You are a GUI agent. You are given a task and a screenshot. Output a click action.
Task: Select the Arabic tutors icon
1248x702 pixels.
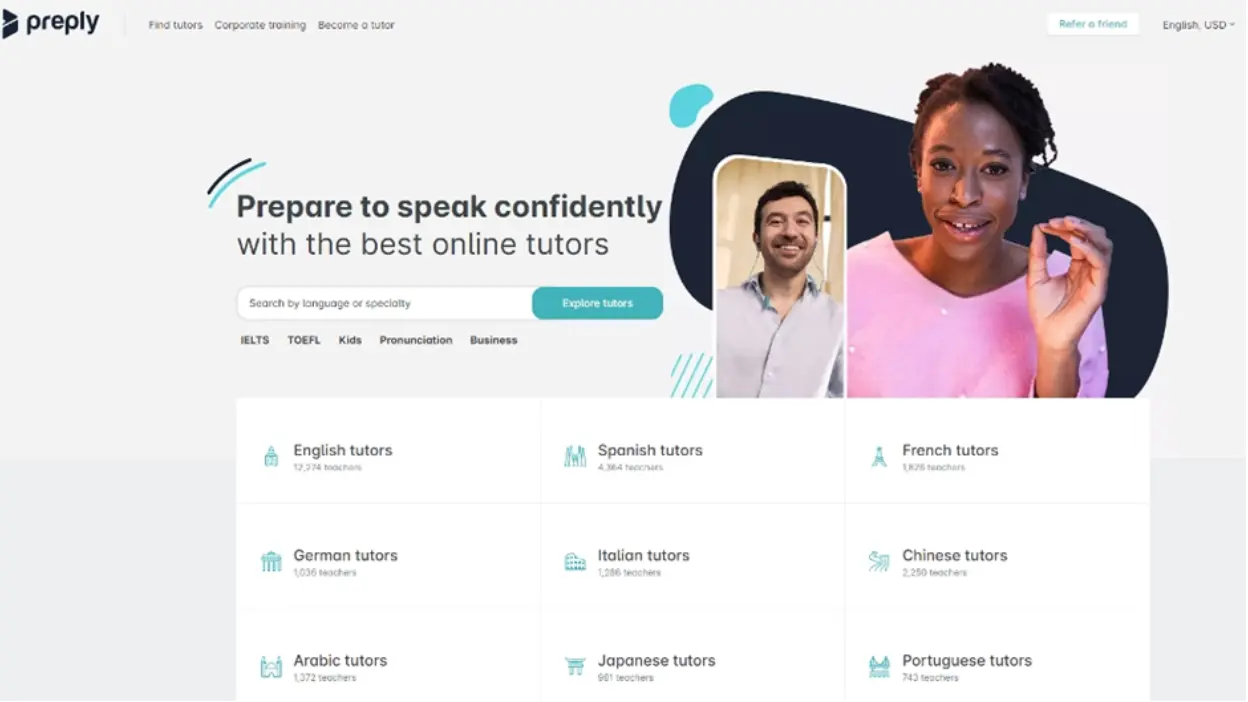[271, 667]
